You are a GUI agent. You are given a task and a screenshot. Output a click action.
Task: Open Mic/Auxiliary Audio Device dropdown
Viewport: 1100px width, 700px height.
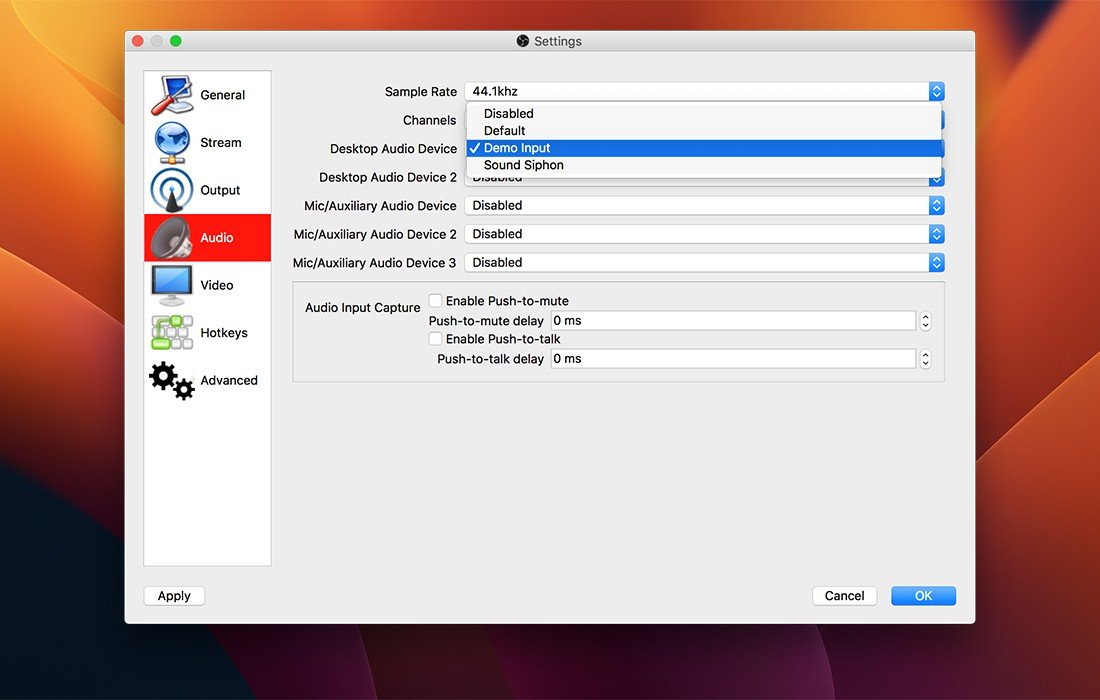point(704,205)
